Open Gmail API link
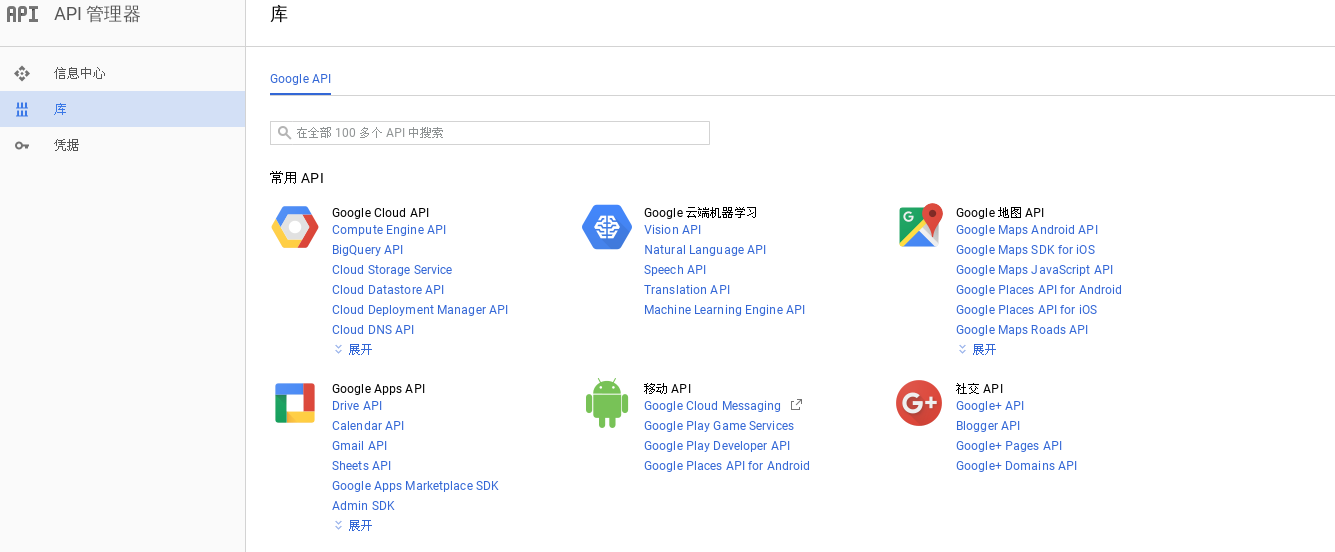 (359, 446)
